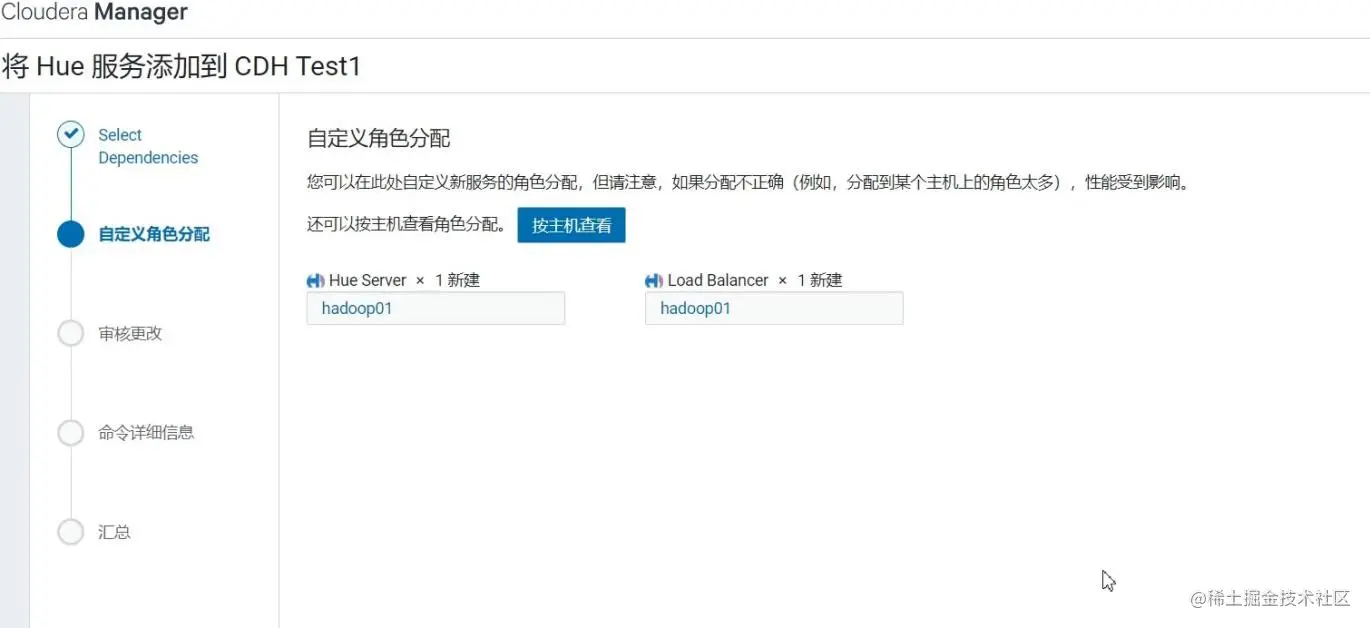The height and width of the screenshot is (628, 1370).
Task: Click the 自定义角色分配 page heading
Action: 379,138
